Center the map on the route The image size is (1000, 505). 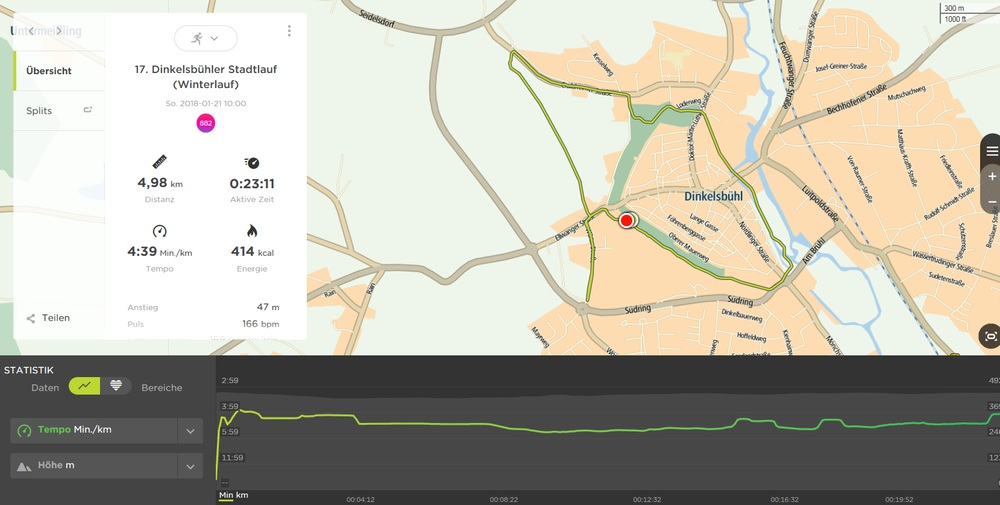click(x=990, y=337)
